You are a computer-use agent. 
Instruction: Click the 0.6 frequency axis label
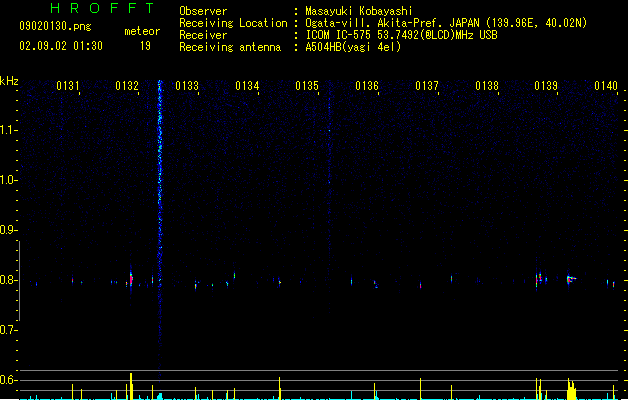click(x=8, y=380)
